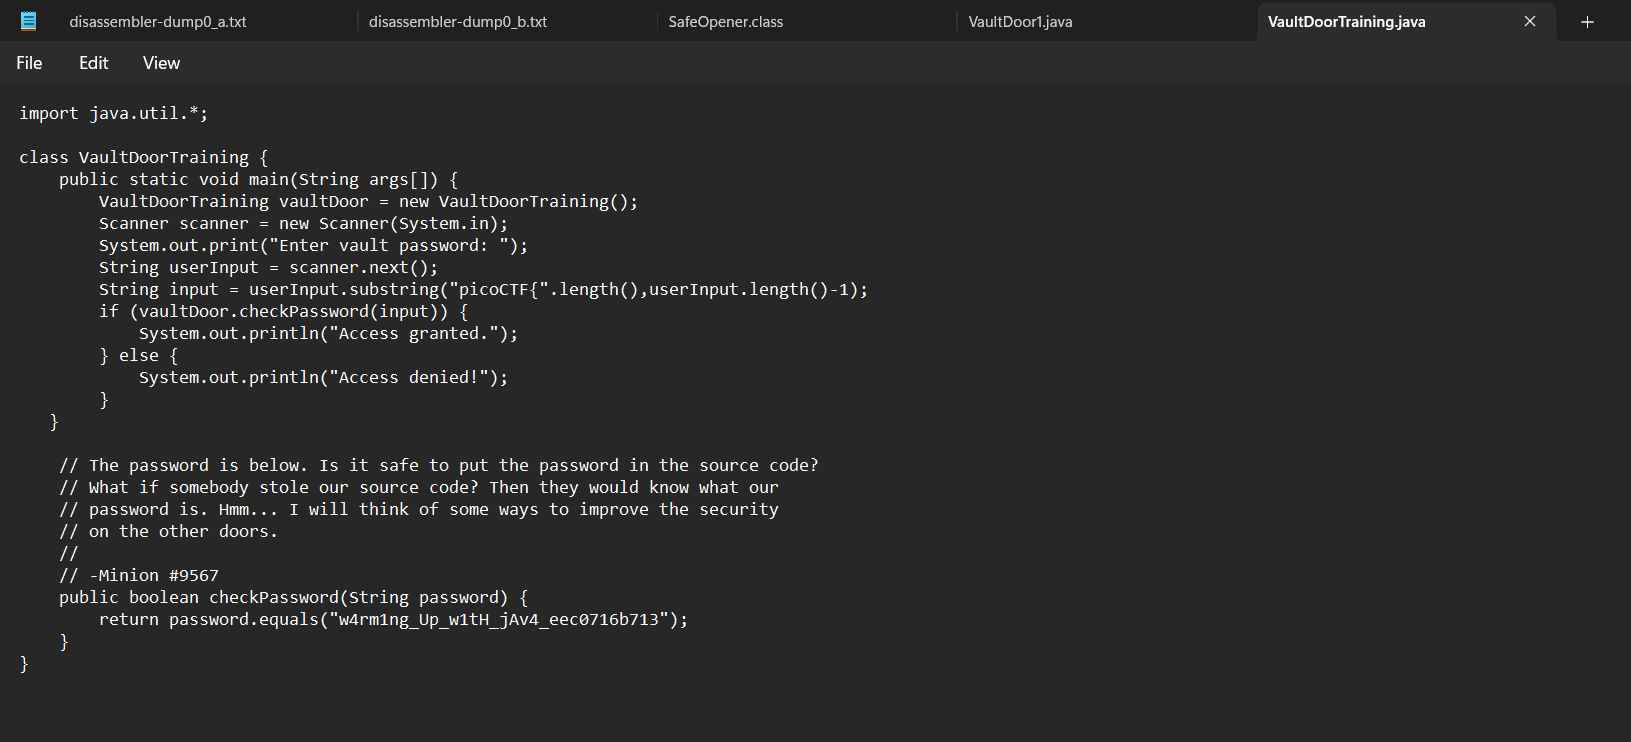Switch to VaultDoor1.java tab

click(x=1020, y=22)
